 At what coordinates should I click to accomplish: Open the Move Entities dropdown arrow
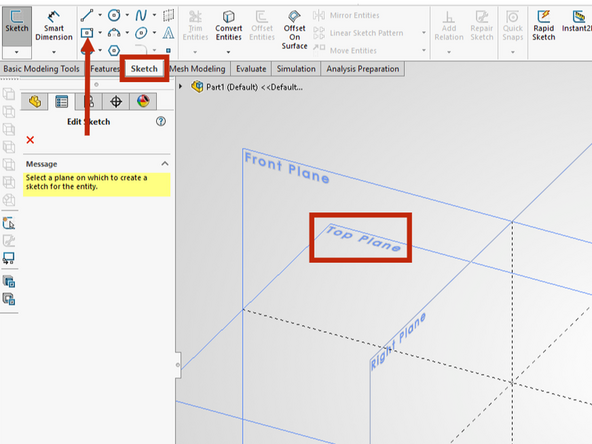pos(424,50)
